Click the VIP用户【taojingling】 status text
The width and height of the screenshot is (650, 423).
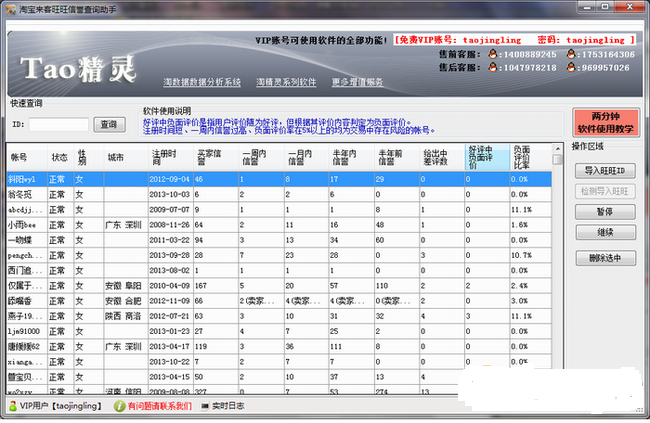coord(61,406)
